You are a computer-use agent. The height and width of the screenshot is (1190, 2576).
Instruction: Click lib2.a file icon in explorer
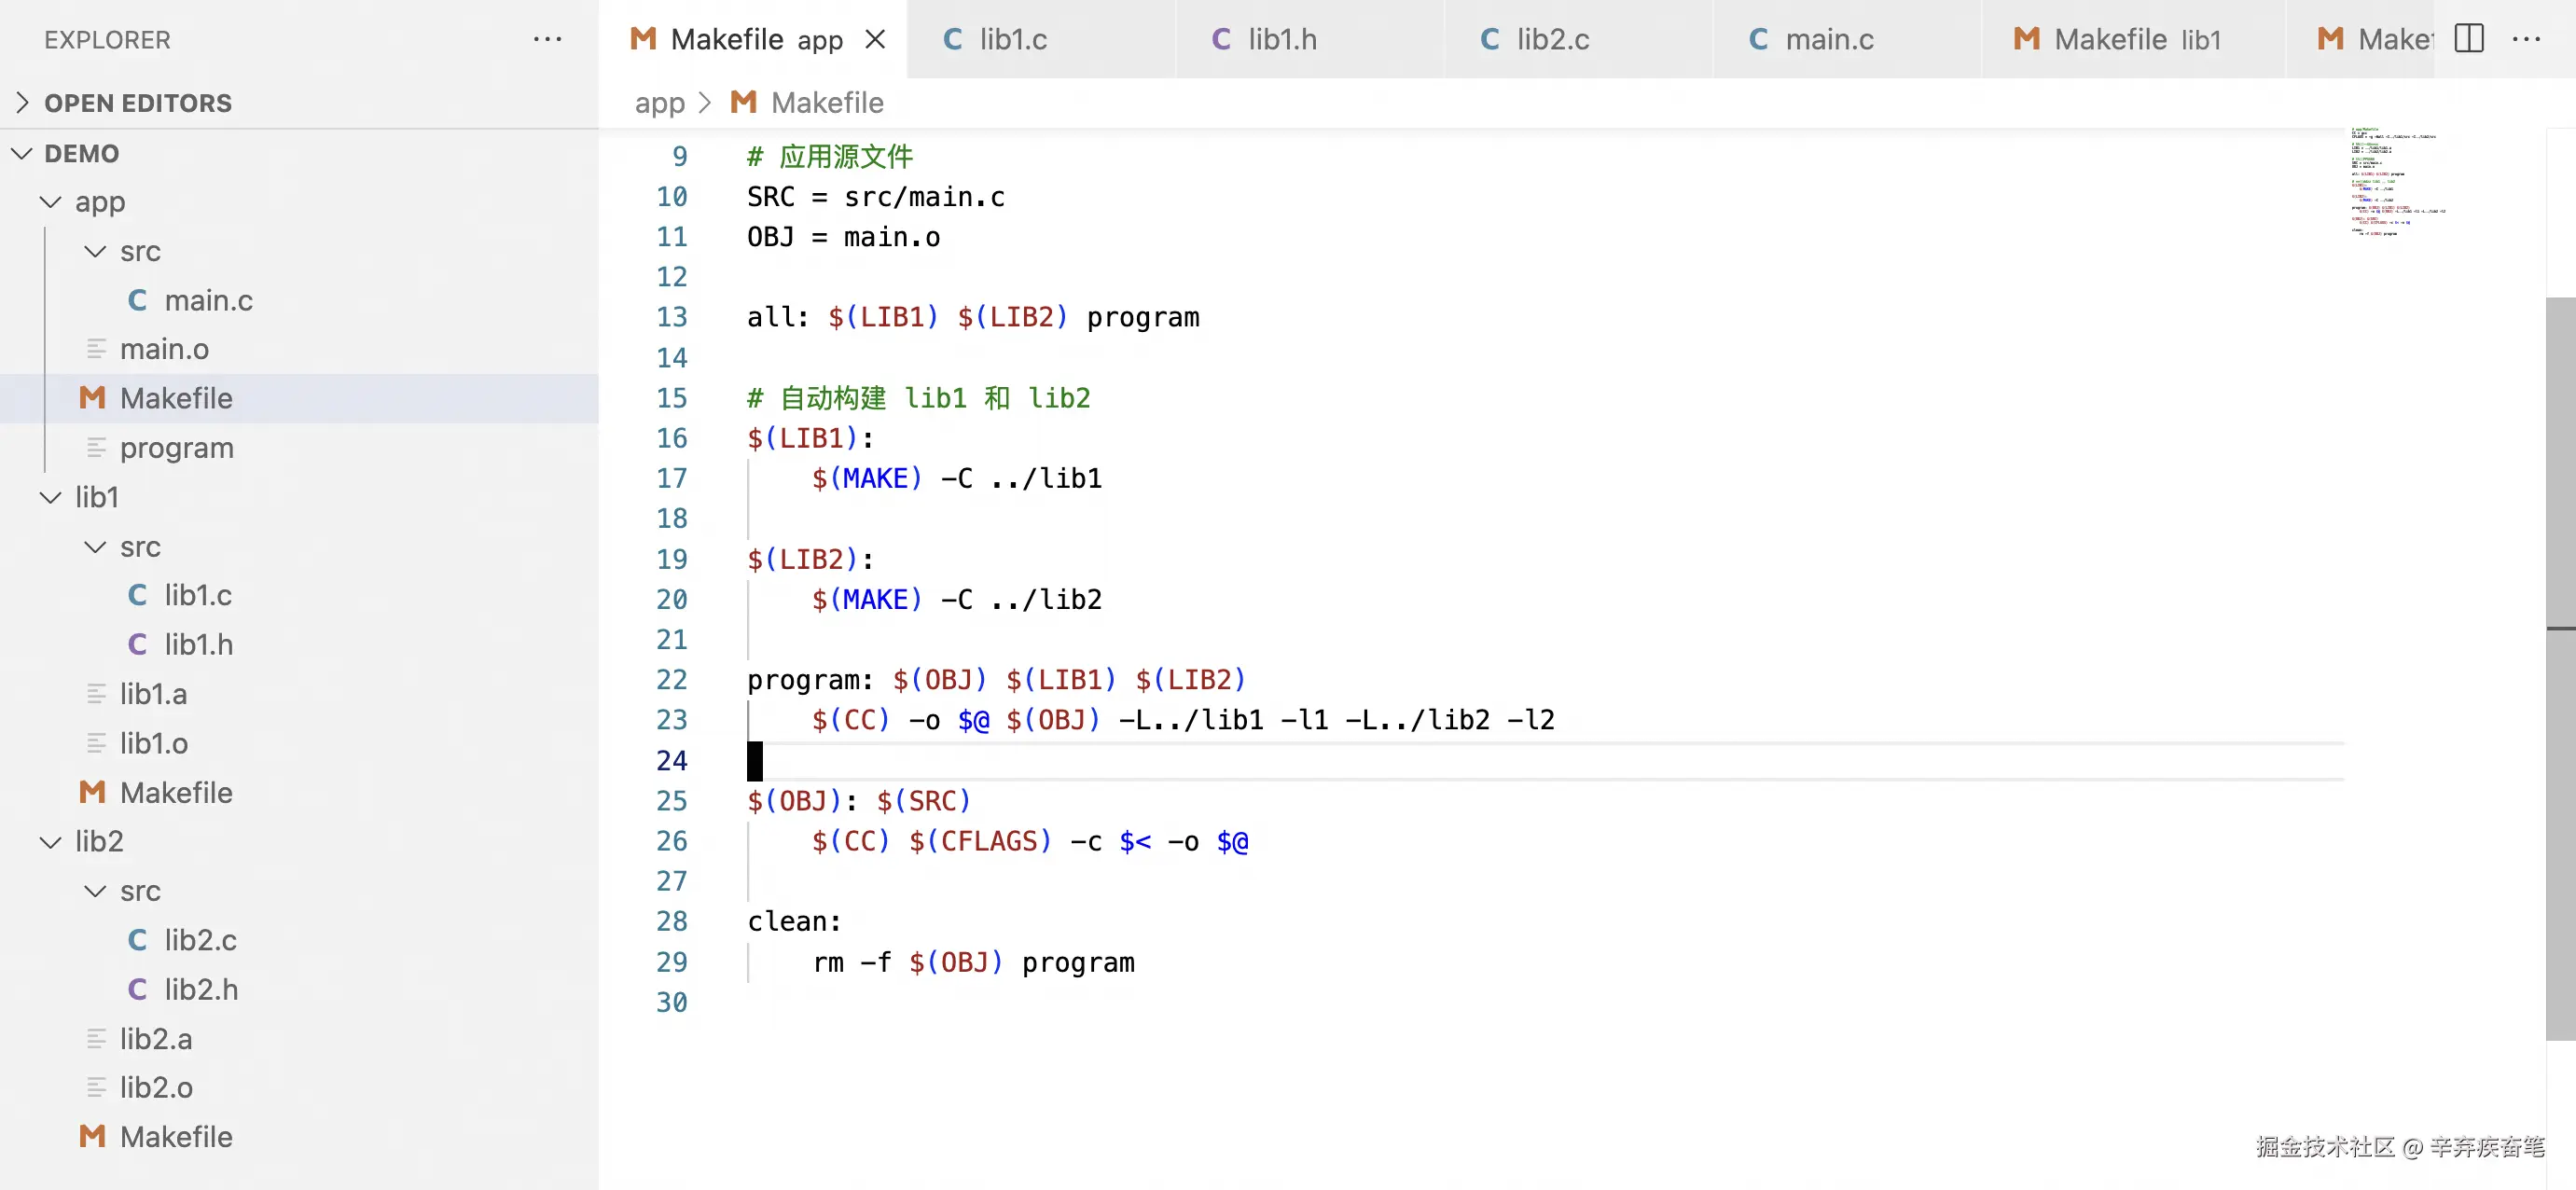(96, 1038)
